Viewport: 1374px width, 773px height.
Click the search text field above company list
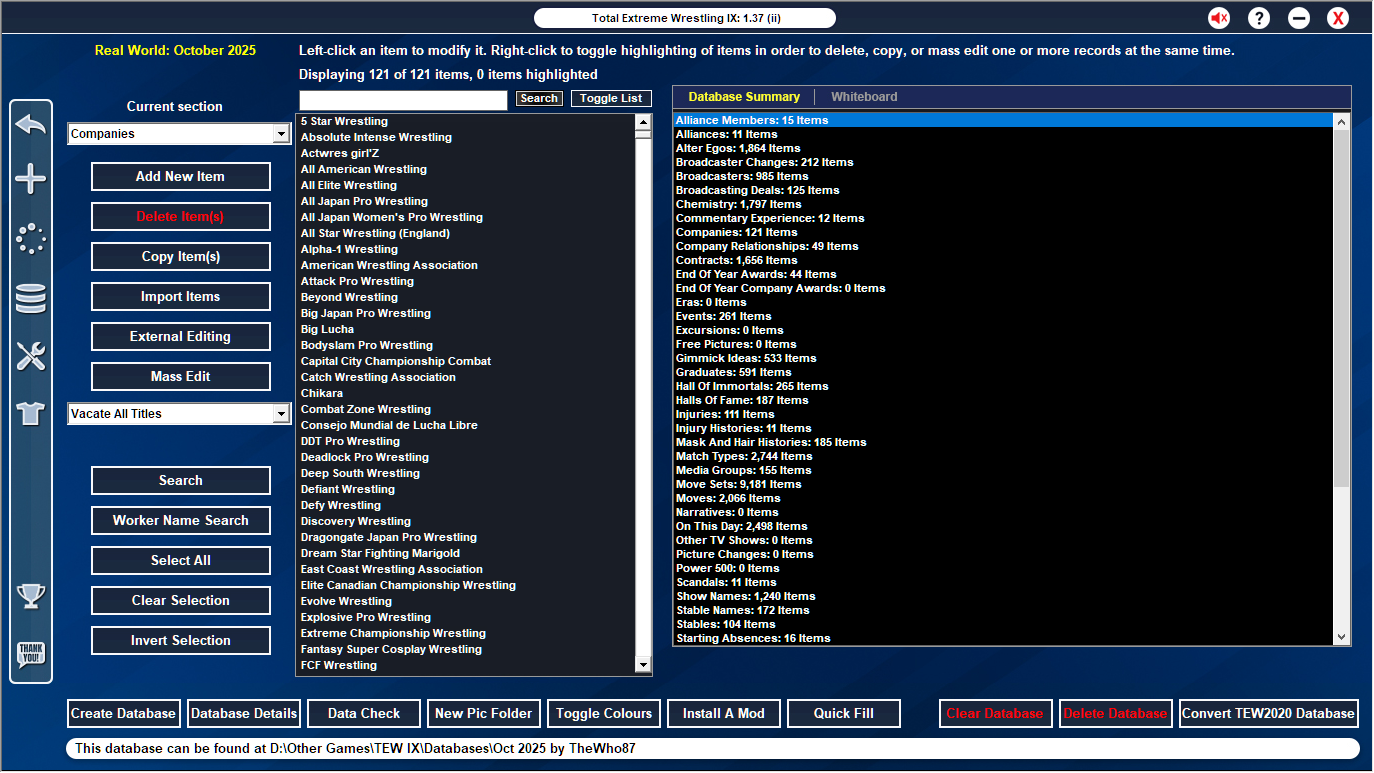[x=403, y=99]
